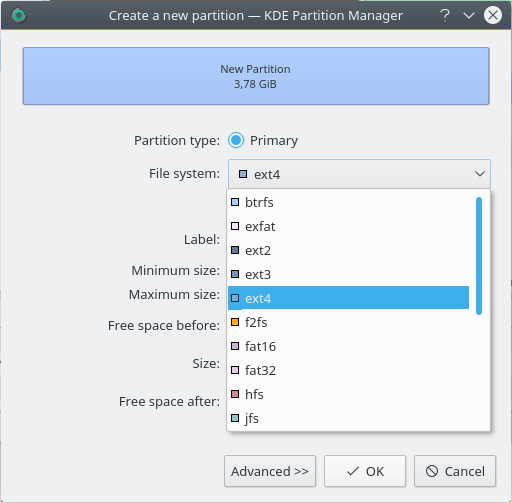This screenshot has height=503, width=512.
Task: Click the Minimum size label
Action: 176,271
